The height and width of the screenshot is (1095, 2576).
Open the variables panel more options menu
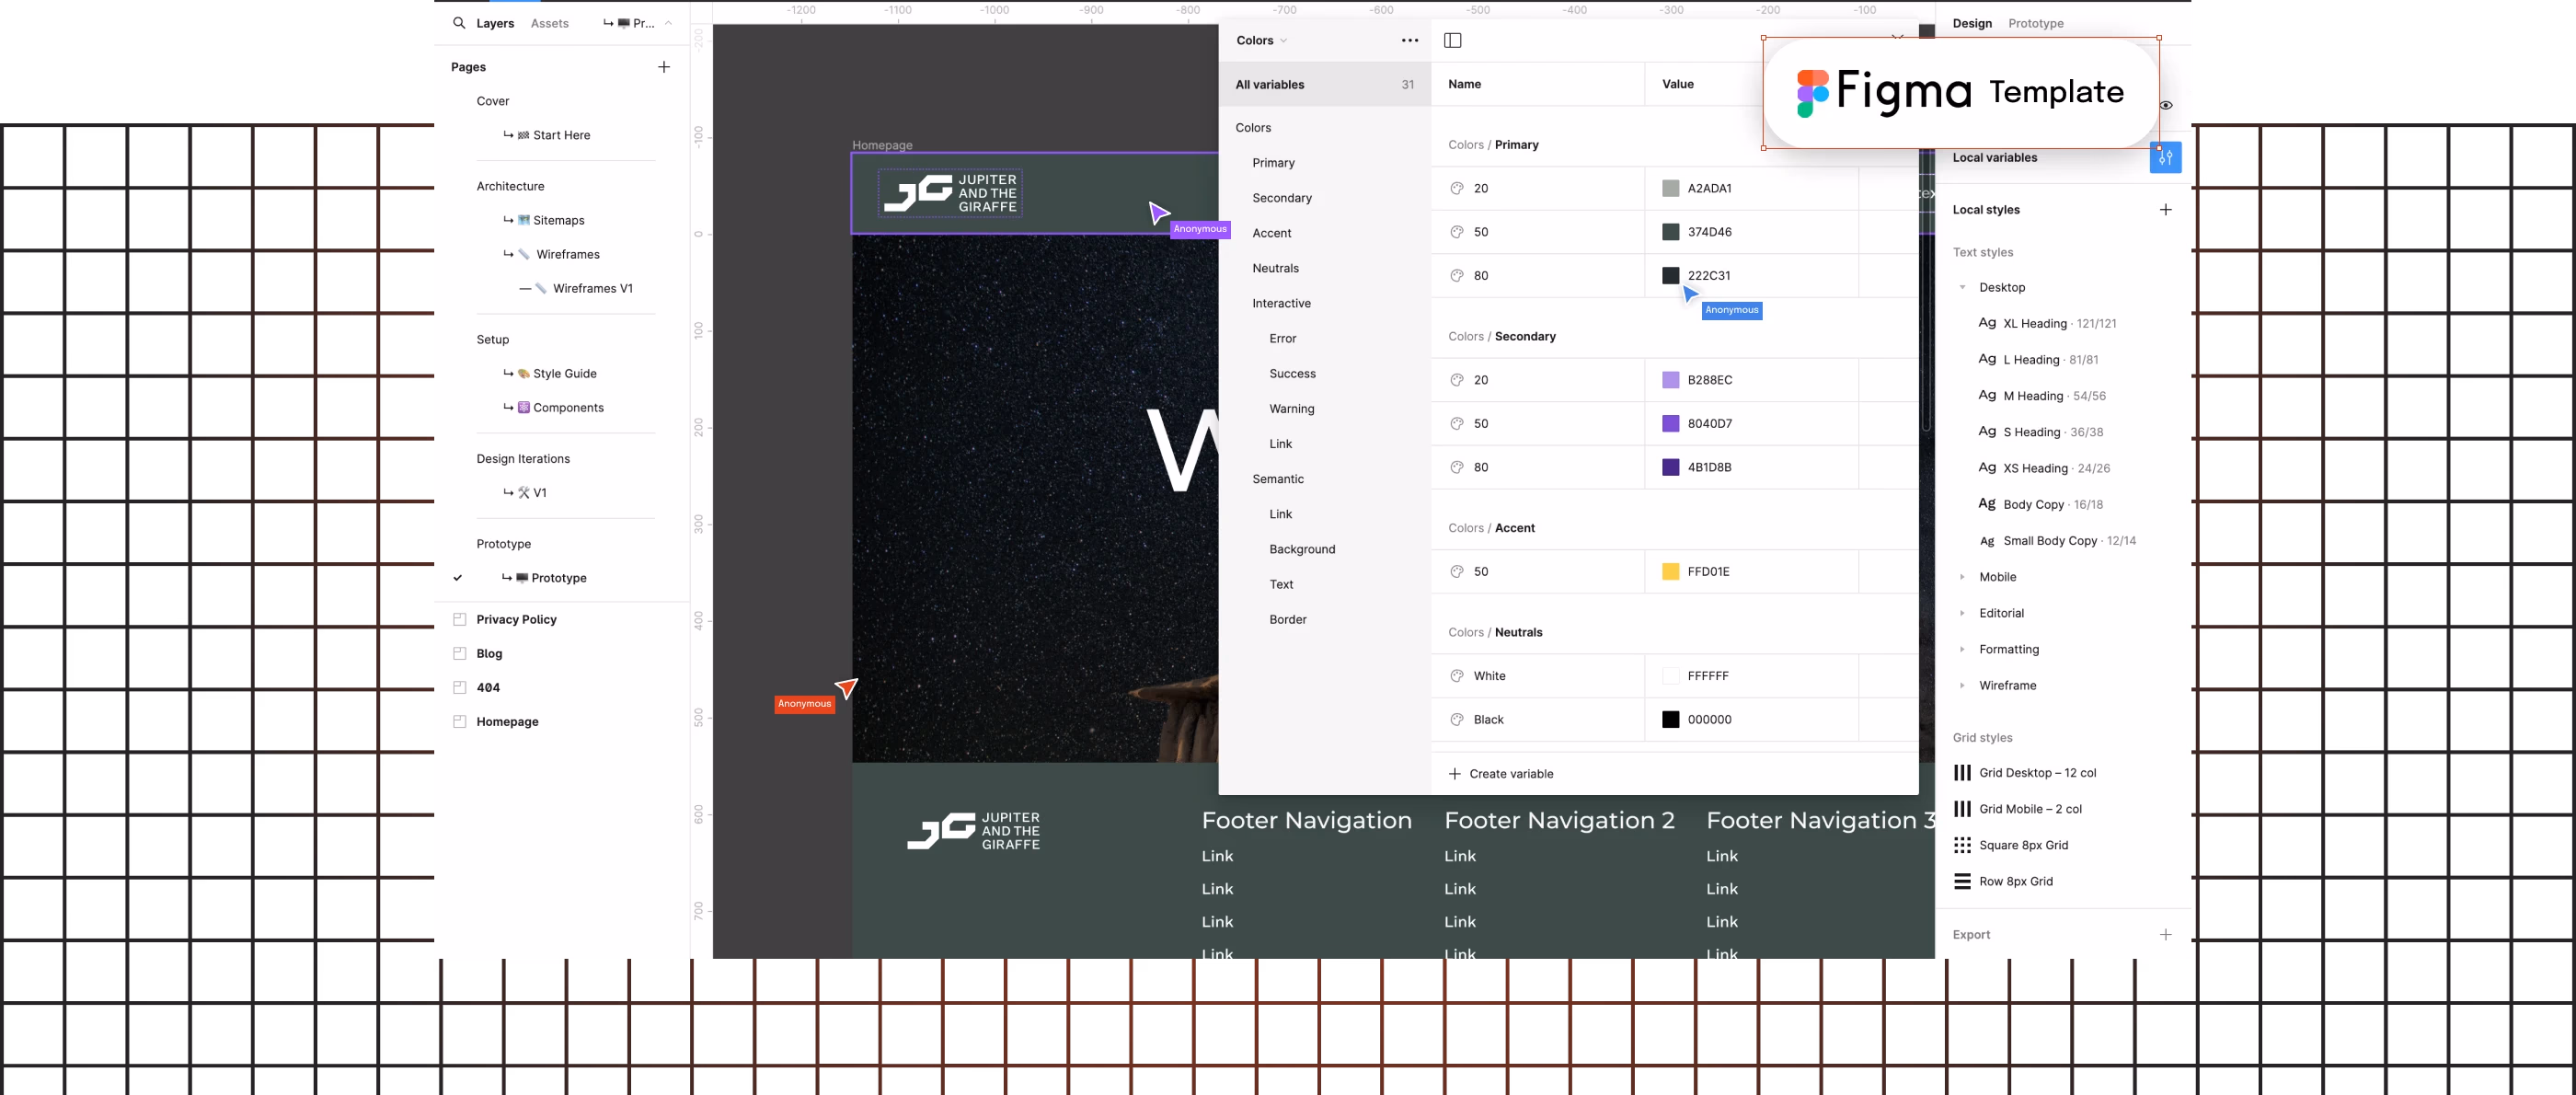tap(1409, 40)
